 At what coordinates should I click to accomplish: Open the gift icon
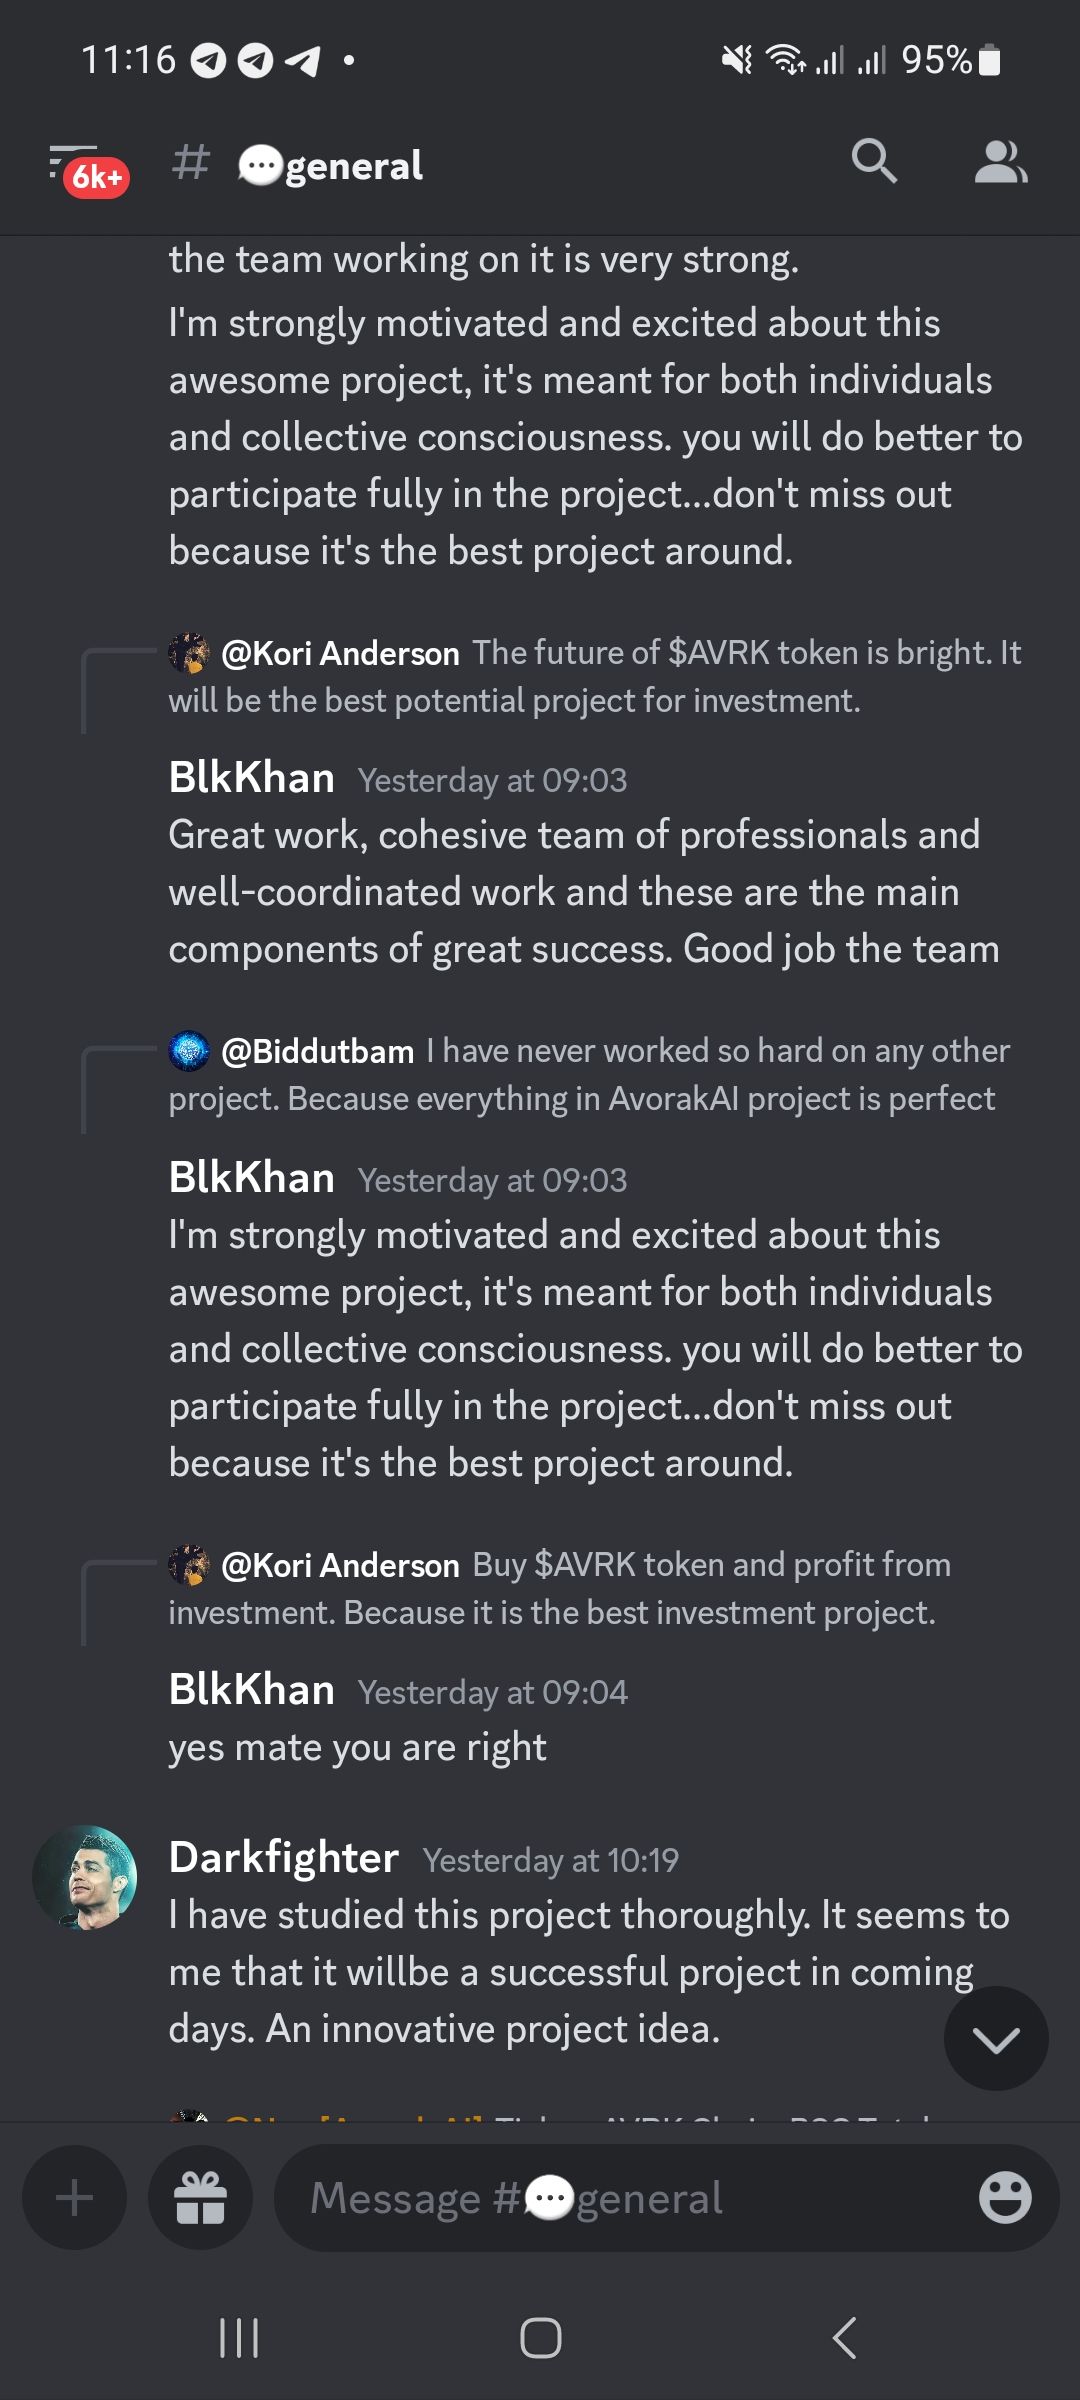(x=200, y=2198)
